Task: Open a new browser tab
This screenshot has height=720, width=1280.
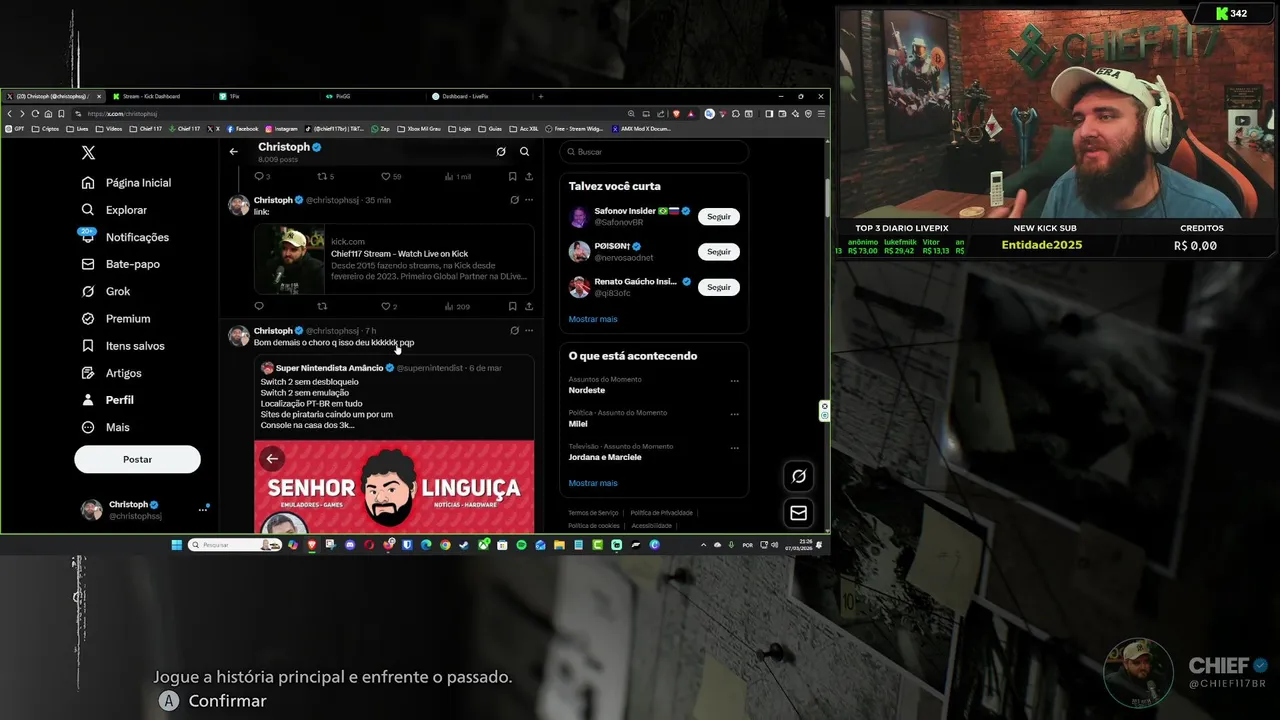Action: pos(541,96)
